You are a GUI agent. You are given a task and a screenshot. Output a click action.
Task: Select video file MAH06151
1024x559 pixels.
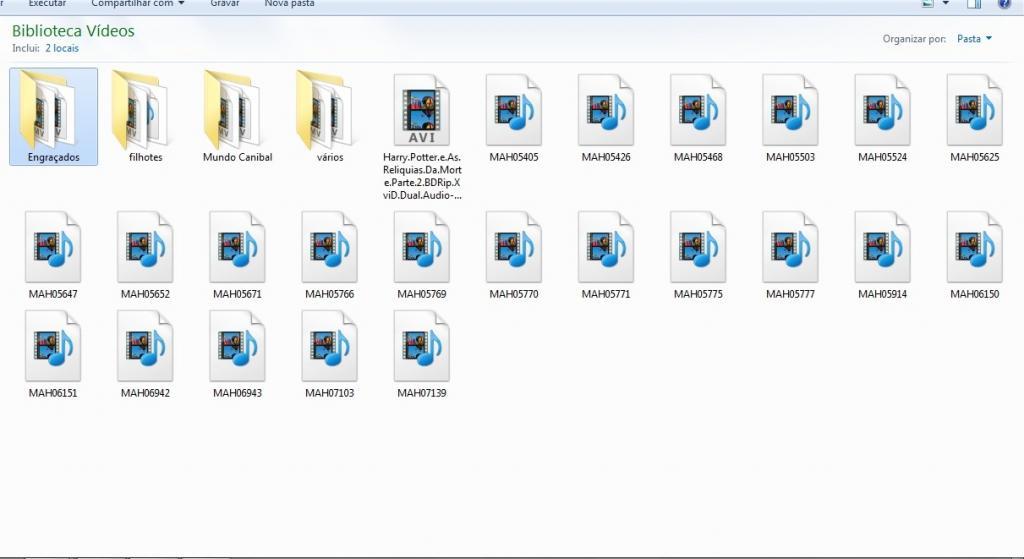53,354
